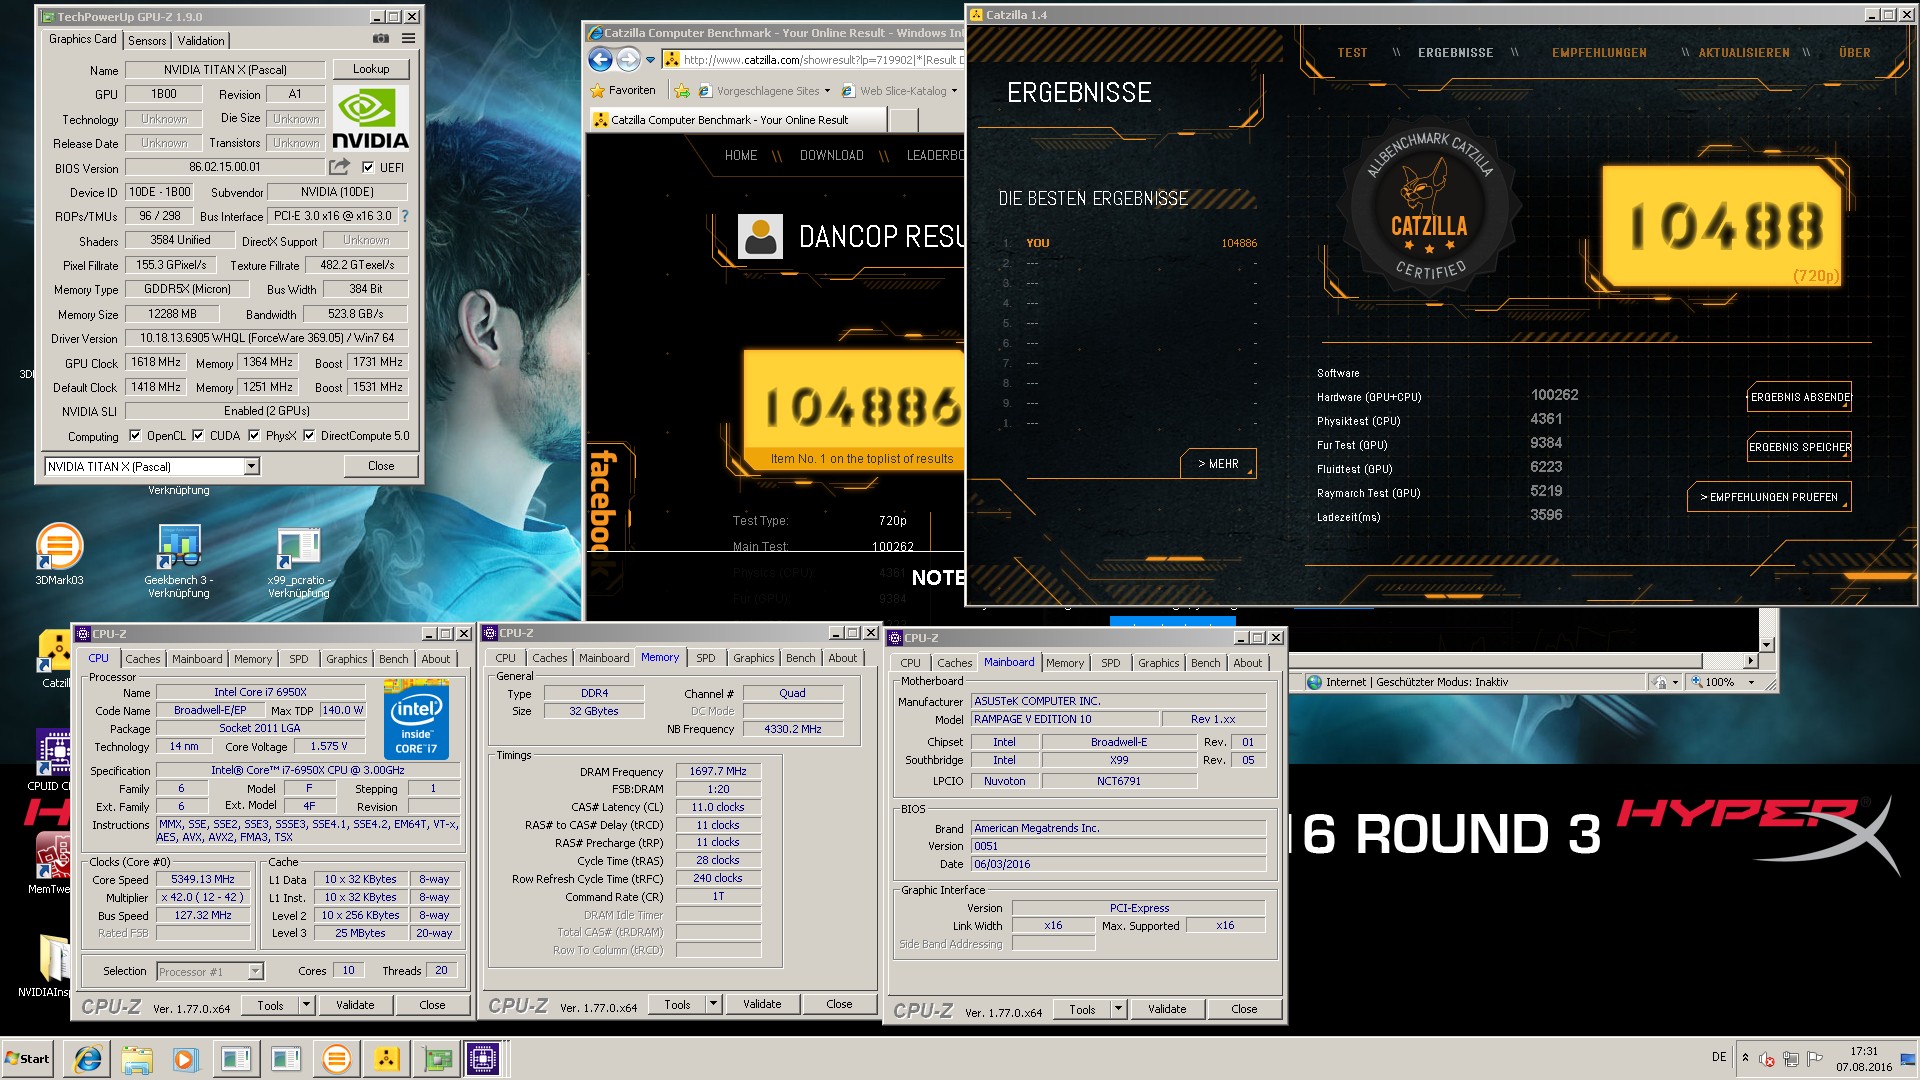
Task: Click Internet Explorer icon in taskbar
Action: tap(88, 1058)
